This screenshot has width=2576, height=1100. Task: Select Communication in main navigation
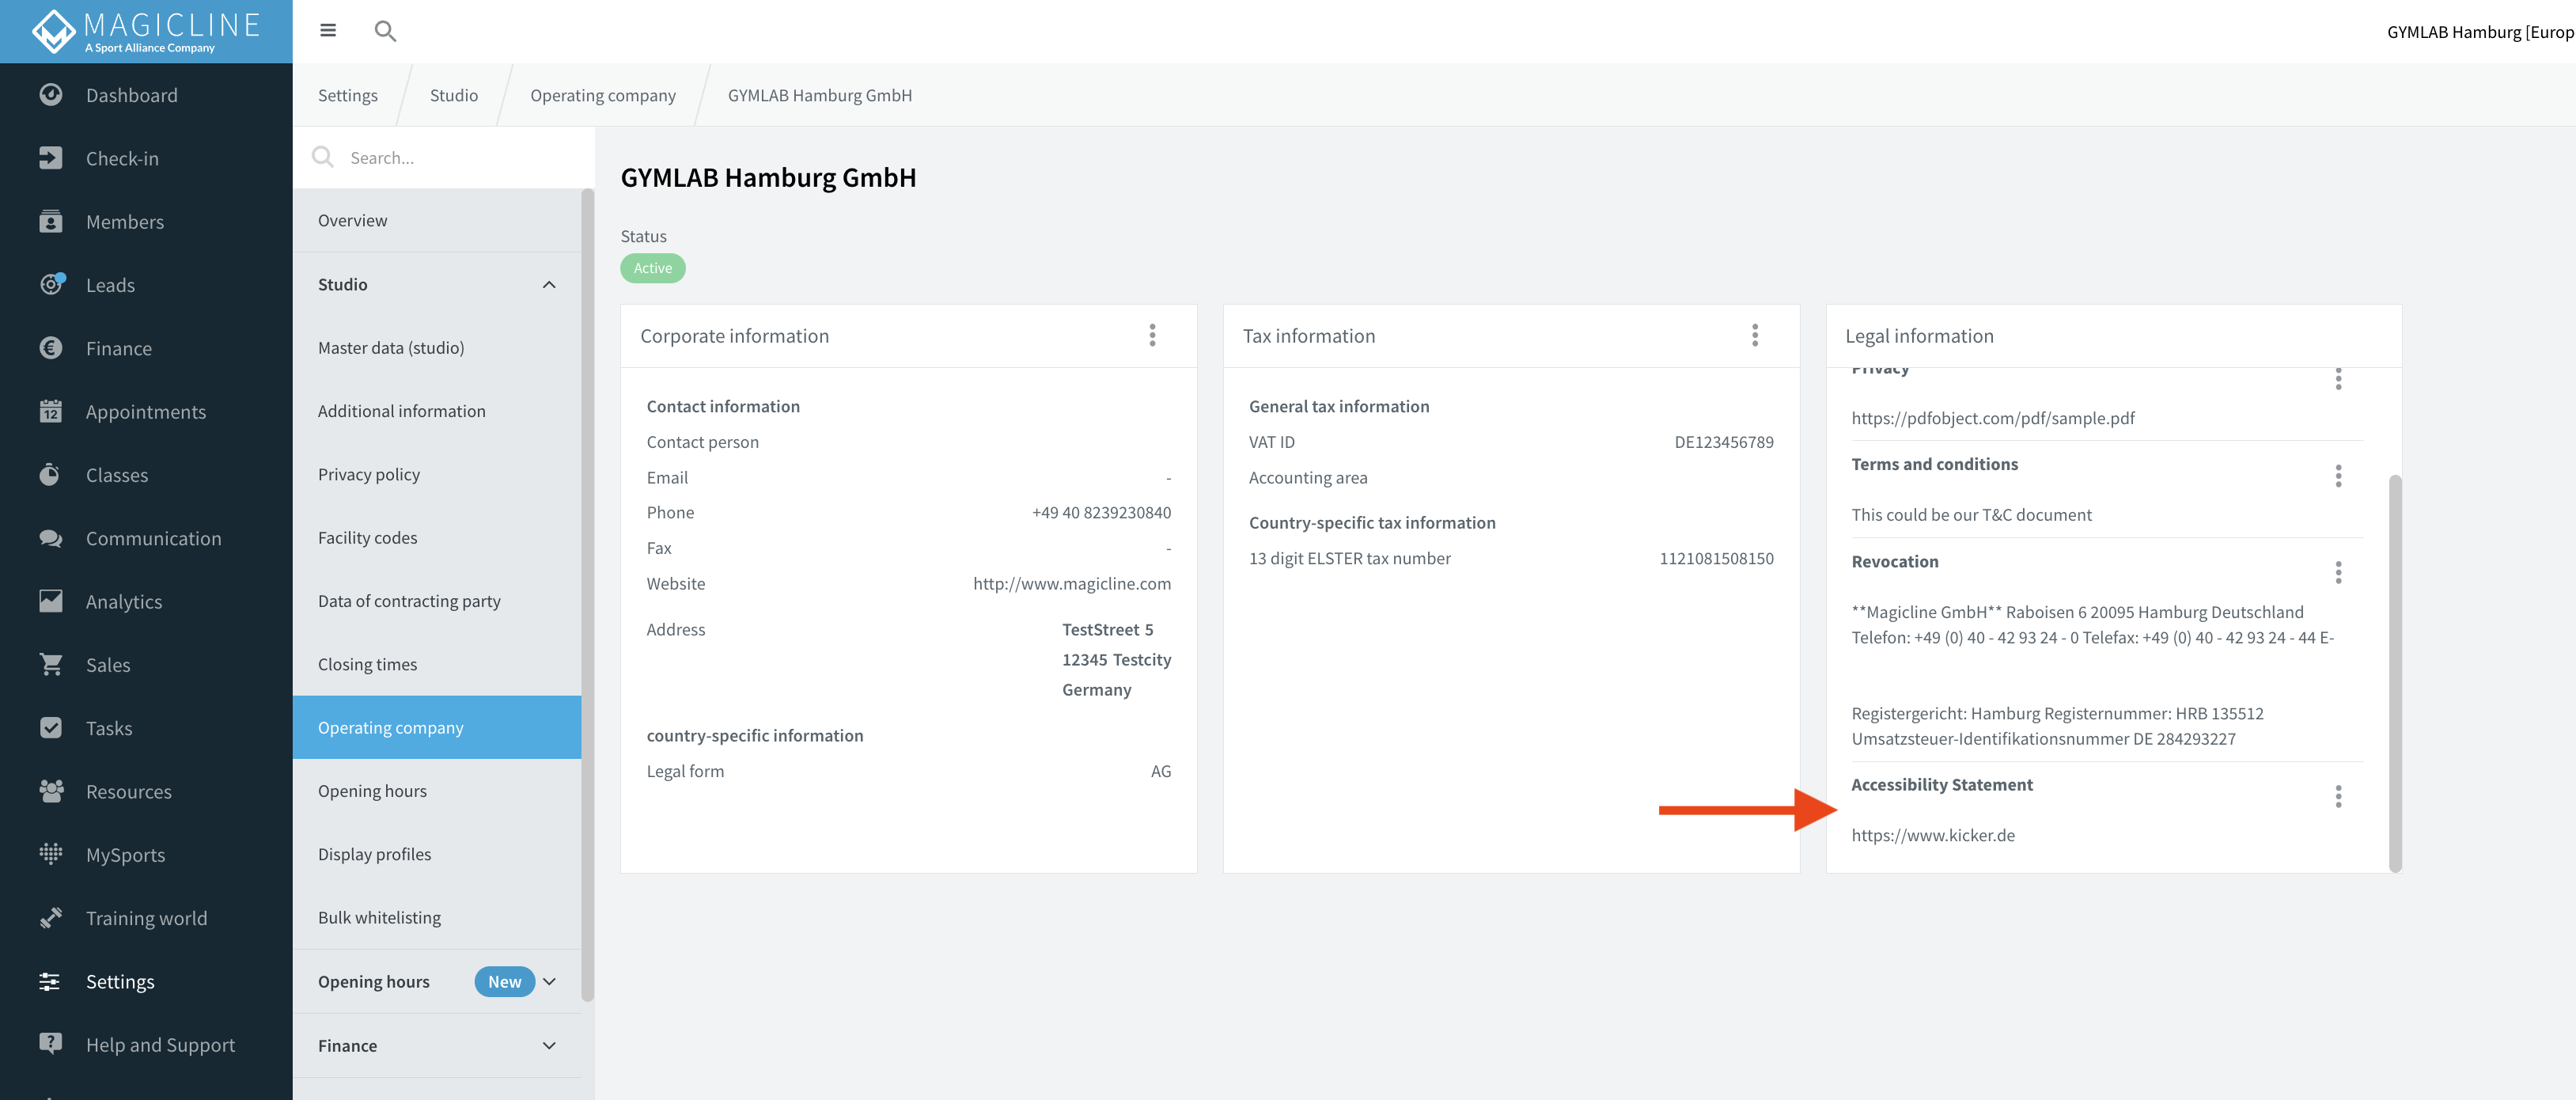pyautogui.click(x=146, y=539)
